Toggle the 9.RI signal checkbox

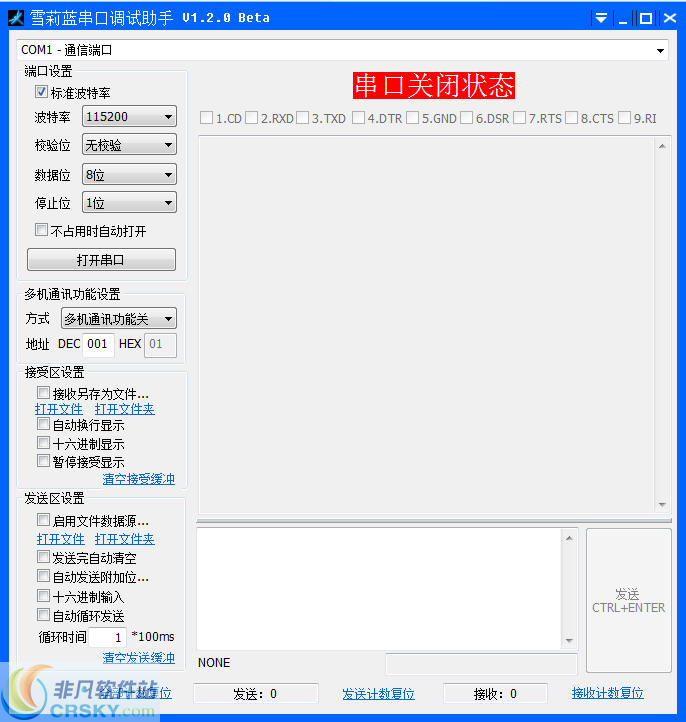[624, 118]
